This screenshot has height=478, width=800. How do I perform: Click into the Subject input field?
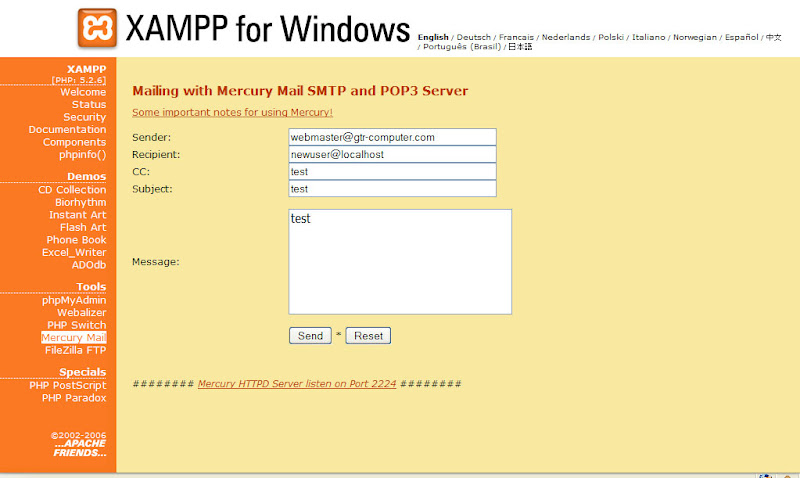[x=392, y=189]
